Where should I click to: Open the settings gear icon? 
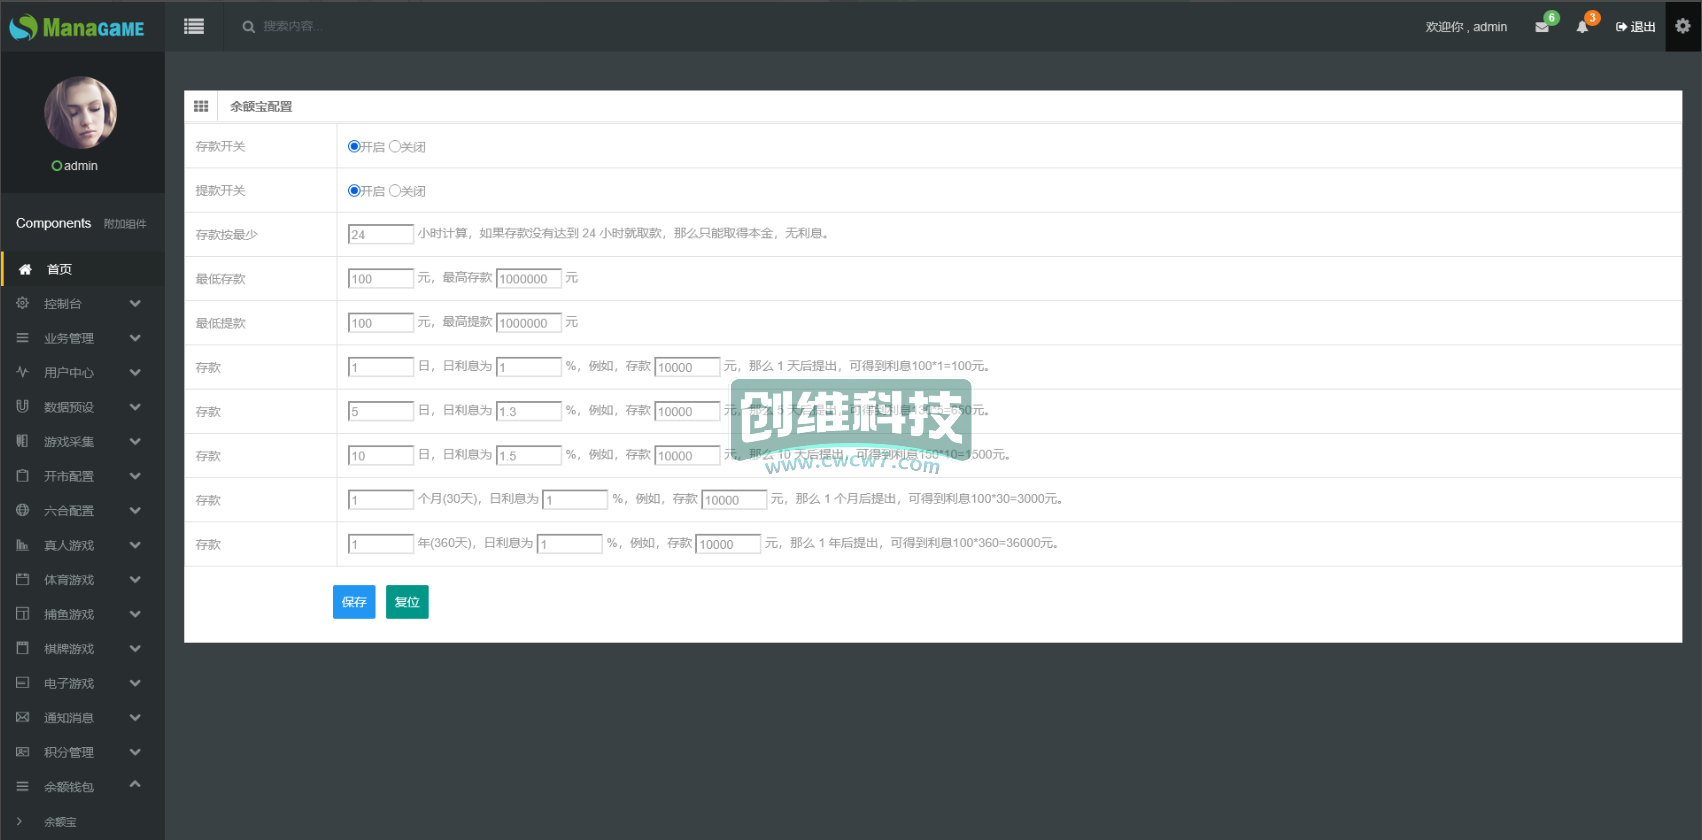point(1683,26)
